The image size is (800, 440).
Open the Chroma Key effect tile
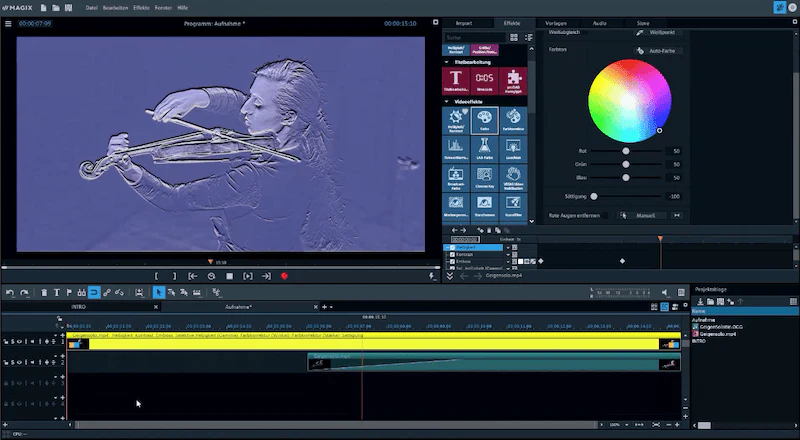tap(484, 178)
